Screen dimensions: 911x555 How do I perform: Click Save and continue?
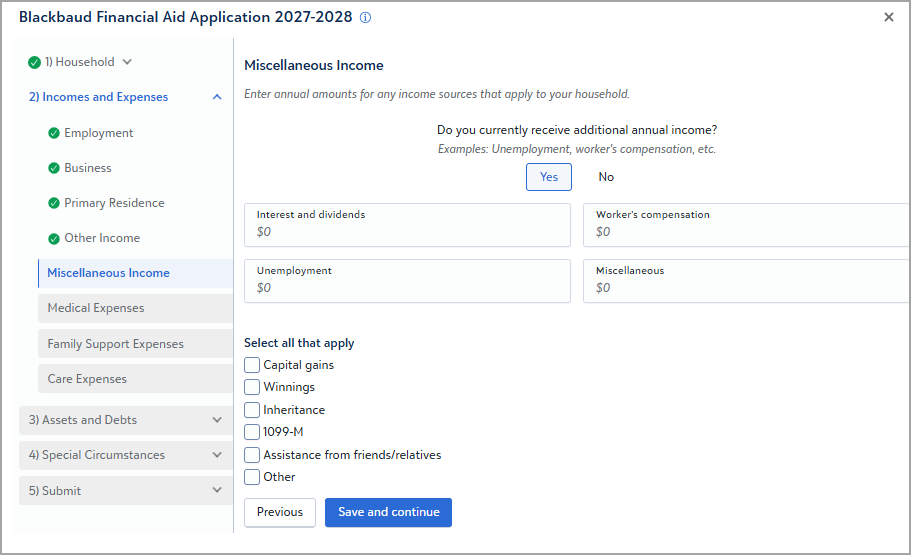pos(389,512)
